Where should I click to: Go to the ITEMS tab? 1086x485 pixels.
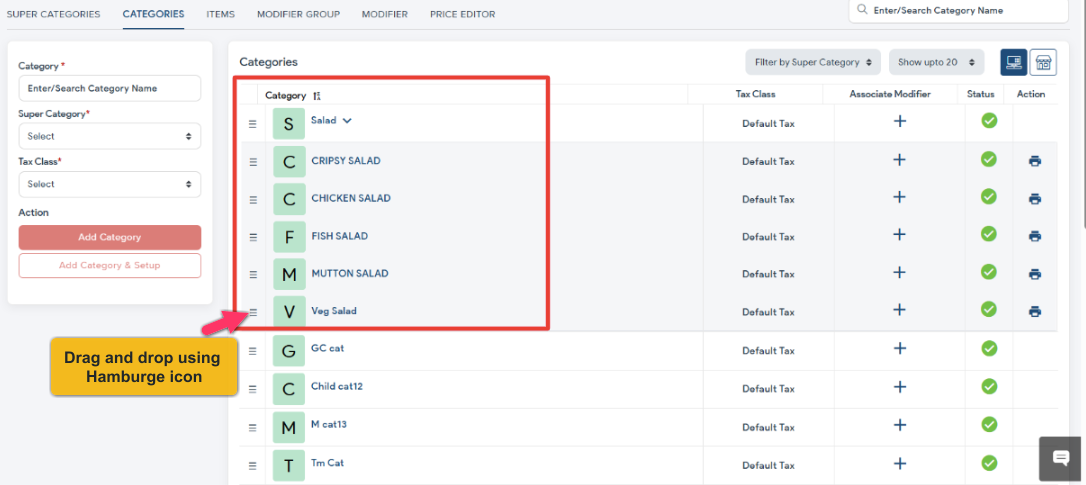pos(220,14)
